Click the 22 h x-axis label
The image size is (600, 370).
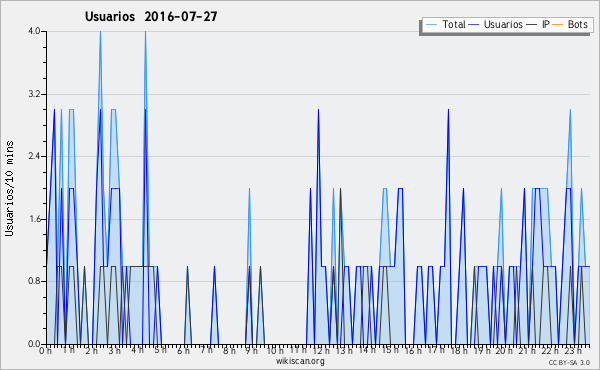(550, 350)
